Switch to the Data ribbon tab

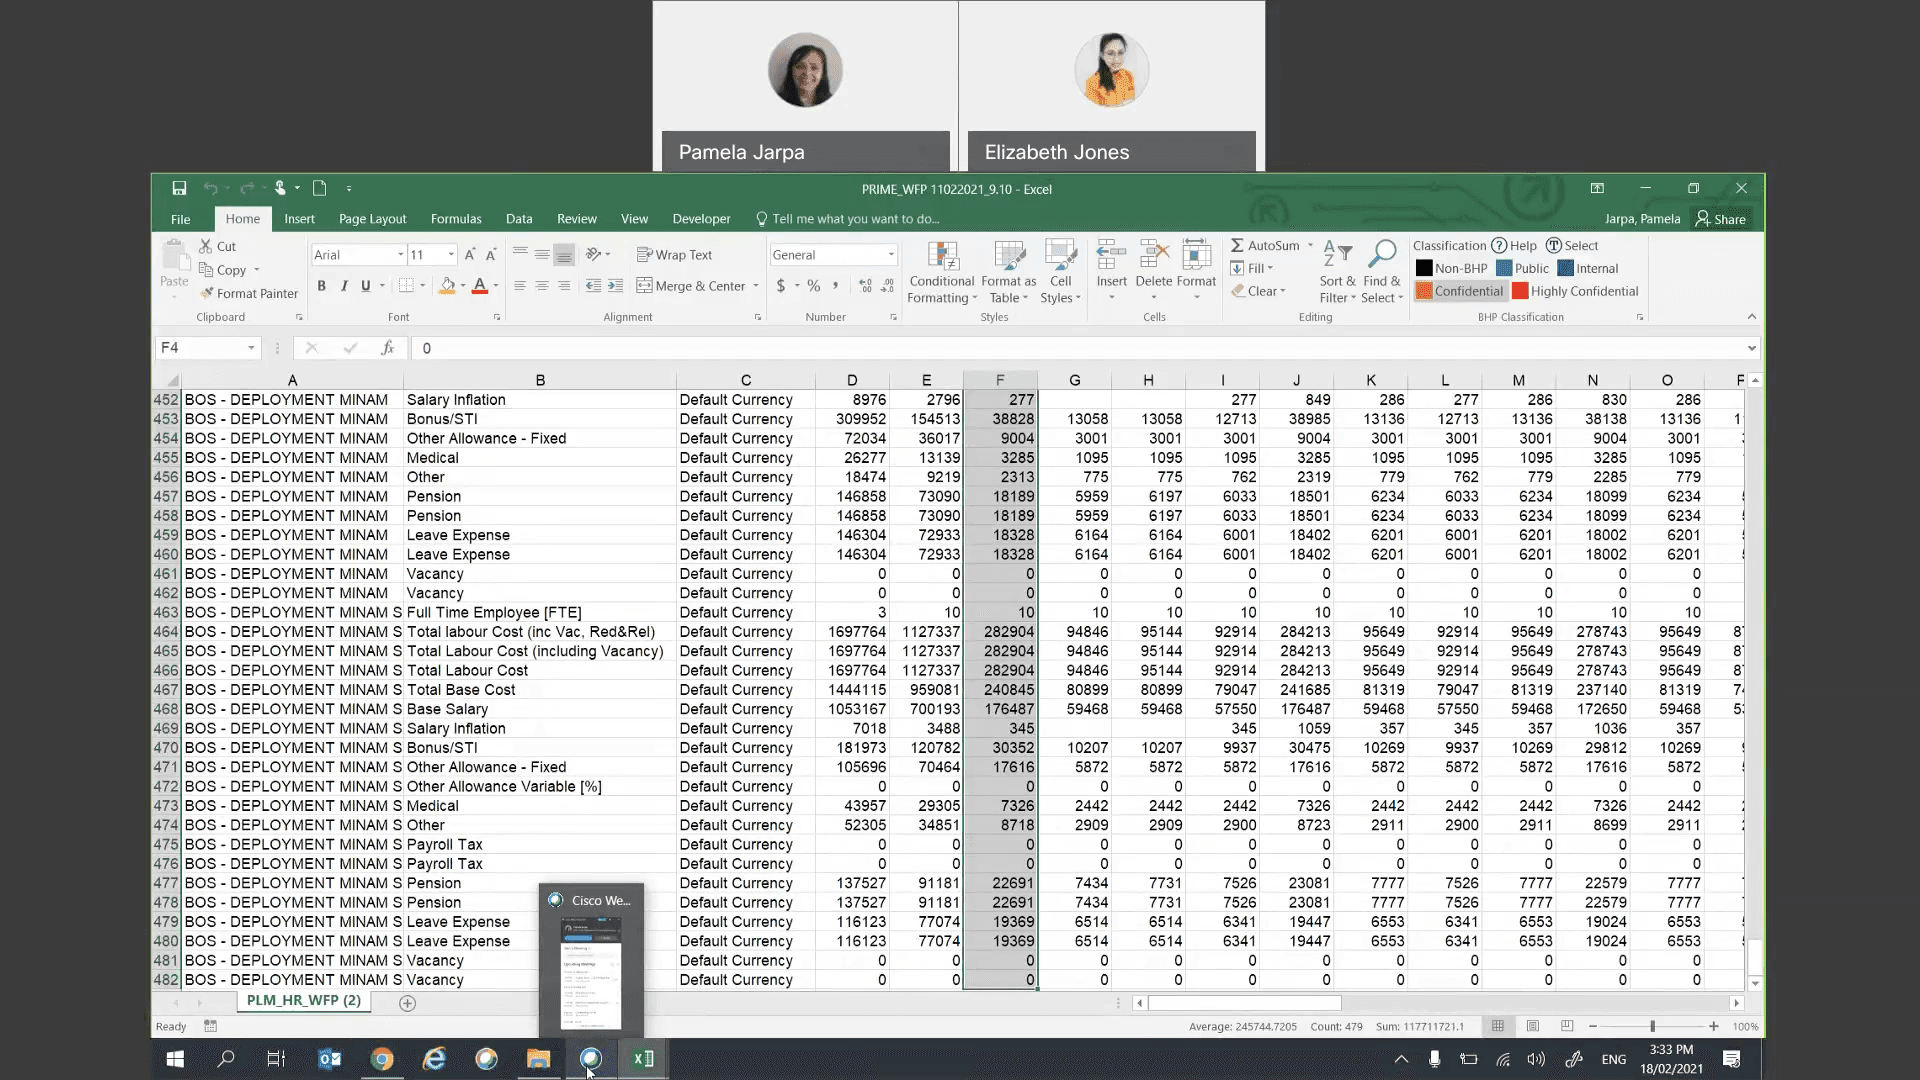[x=518, y=219]
